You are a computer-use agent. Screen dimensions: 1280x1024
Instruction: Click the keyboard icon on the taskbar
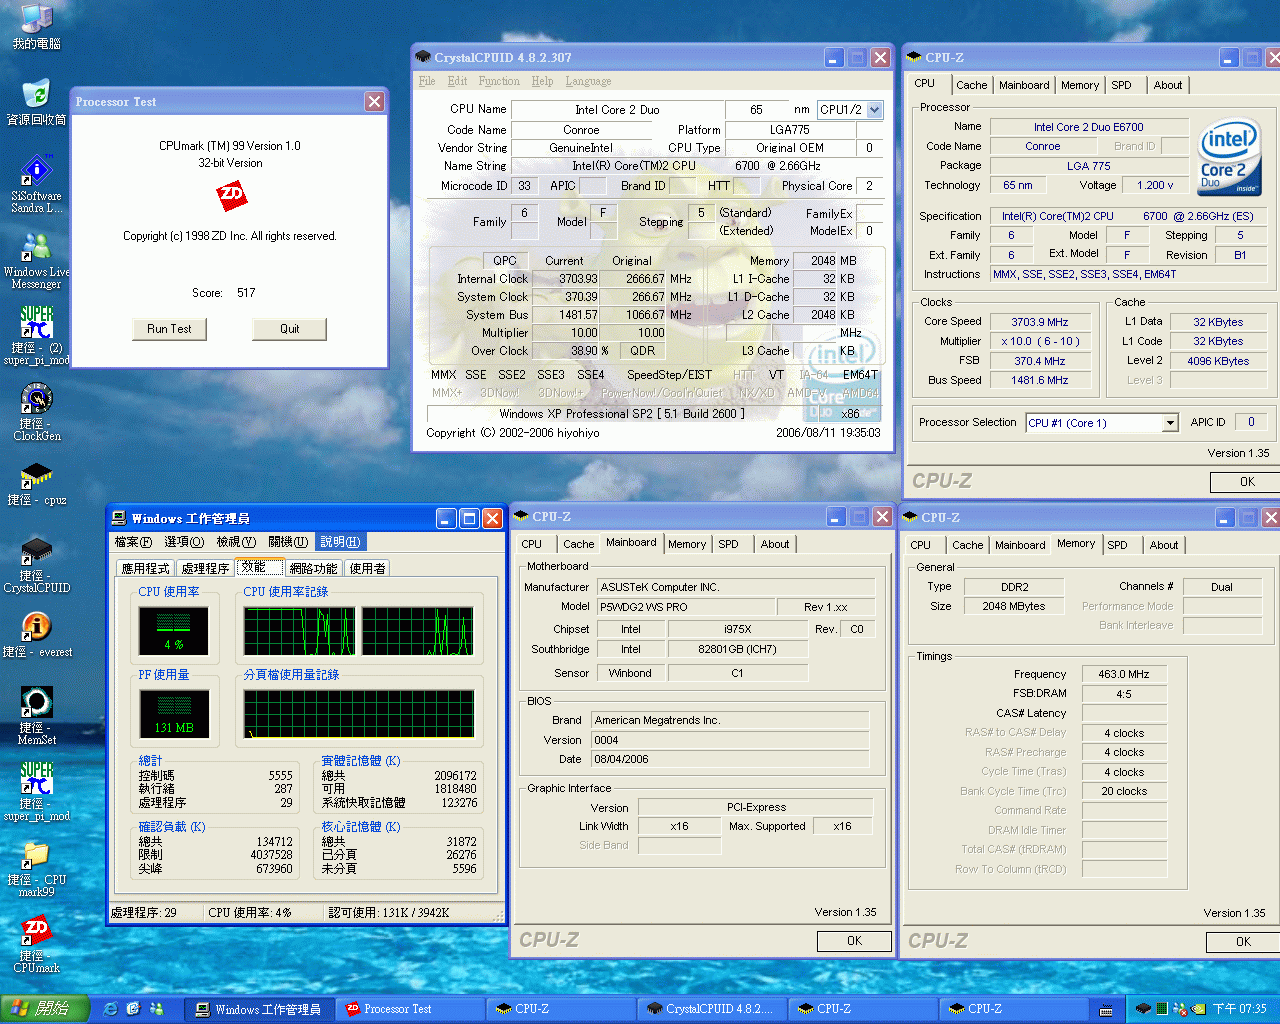coord(1106,1009)
